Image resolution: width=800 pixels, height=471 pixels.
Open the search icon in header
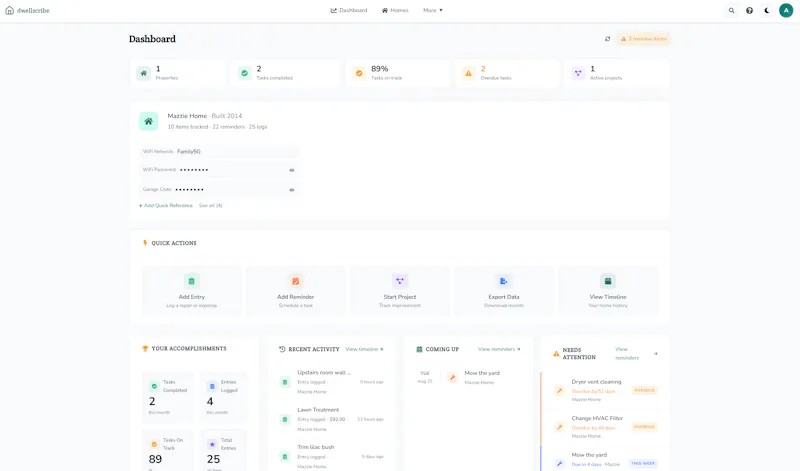tap(732, 10)
